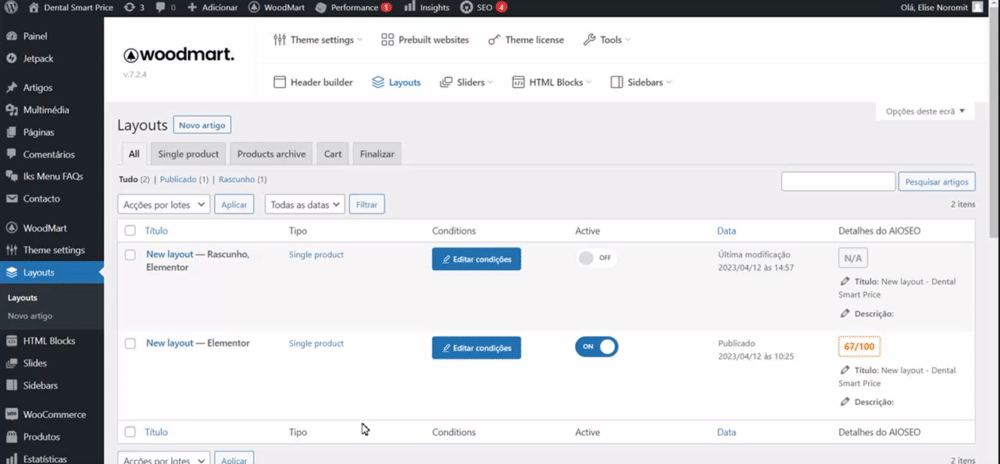Click the Comentários icon in the sidebar
Viewport: 1000px width, 464px height.
(x=11, y=155)
